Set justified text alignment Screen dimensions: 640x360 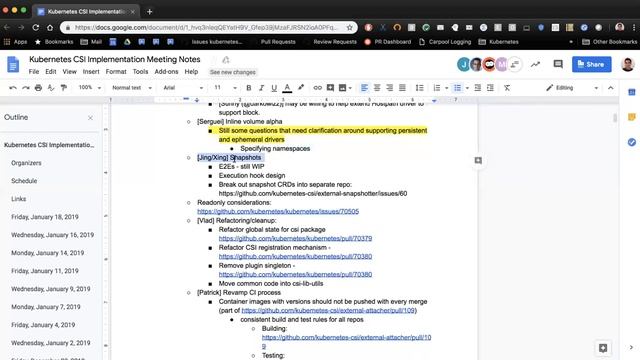pos(402,88)
